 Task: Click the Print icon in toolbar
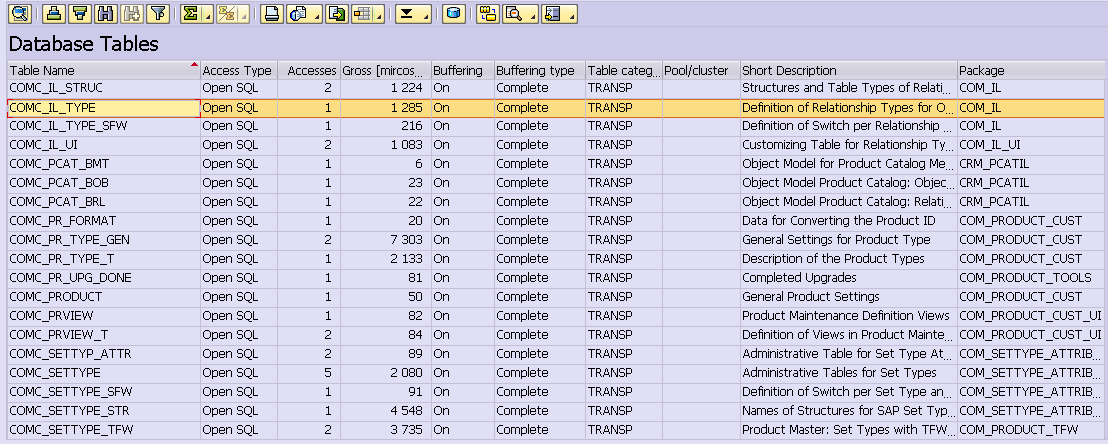click(x=271, y=13)
